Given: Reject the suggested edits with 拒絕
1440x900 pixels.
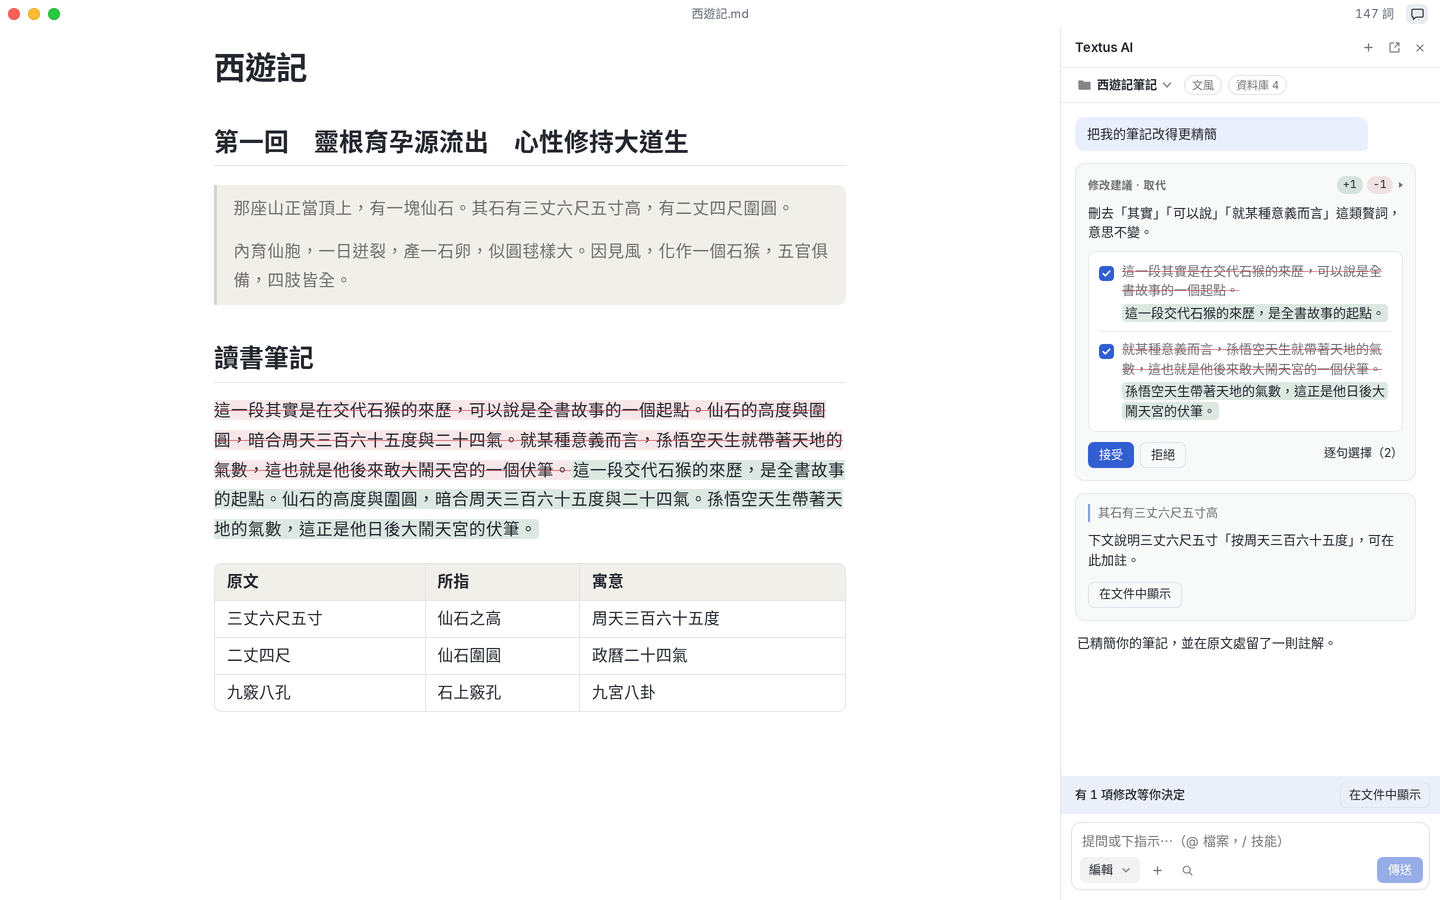Looking at the screenshot, I should point(1163,455).
